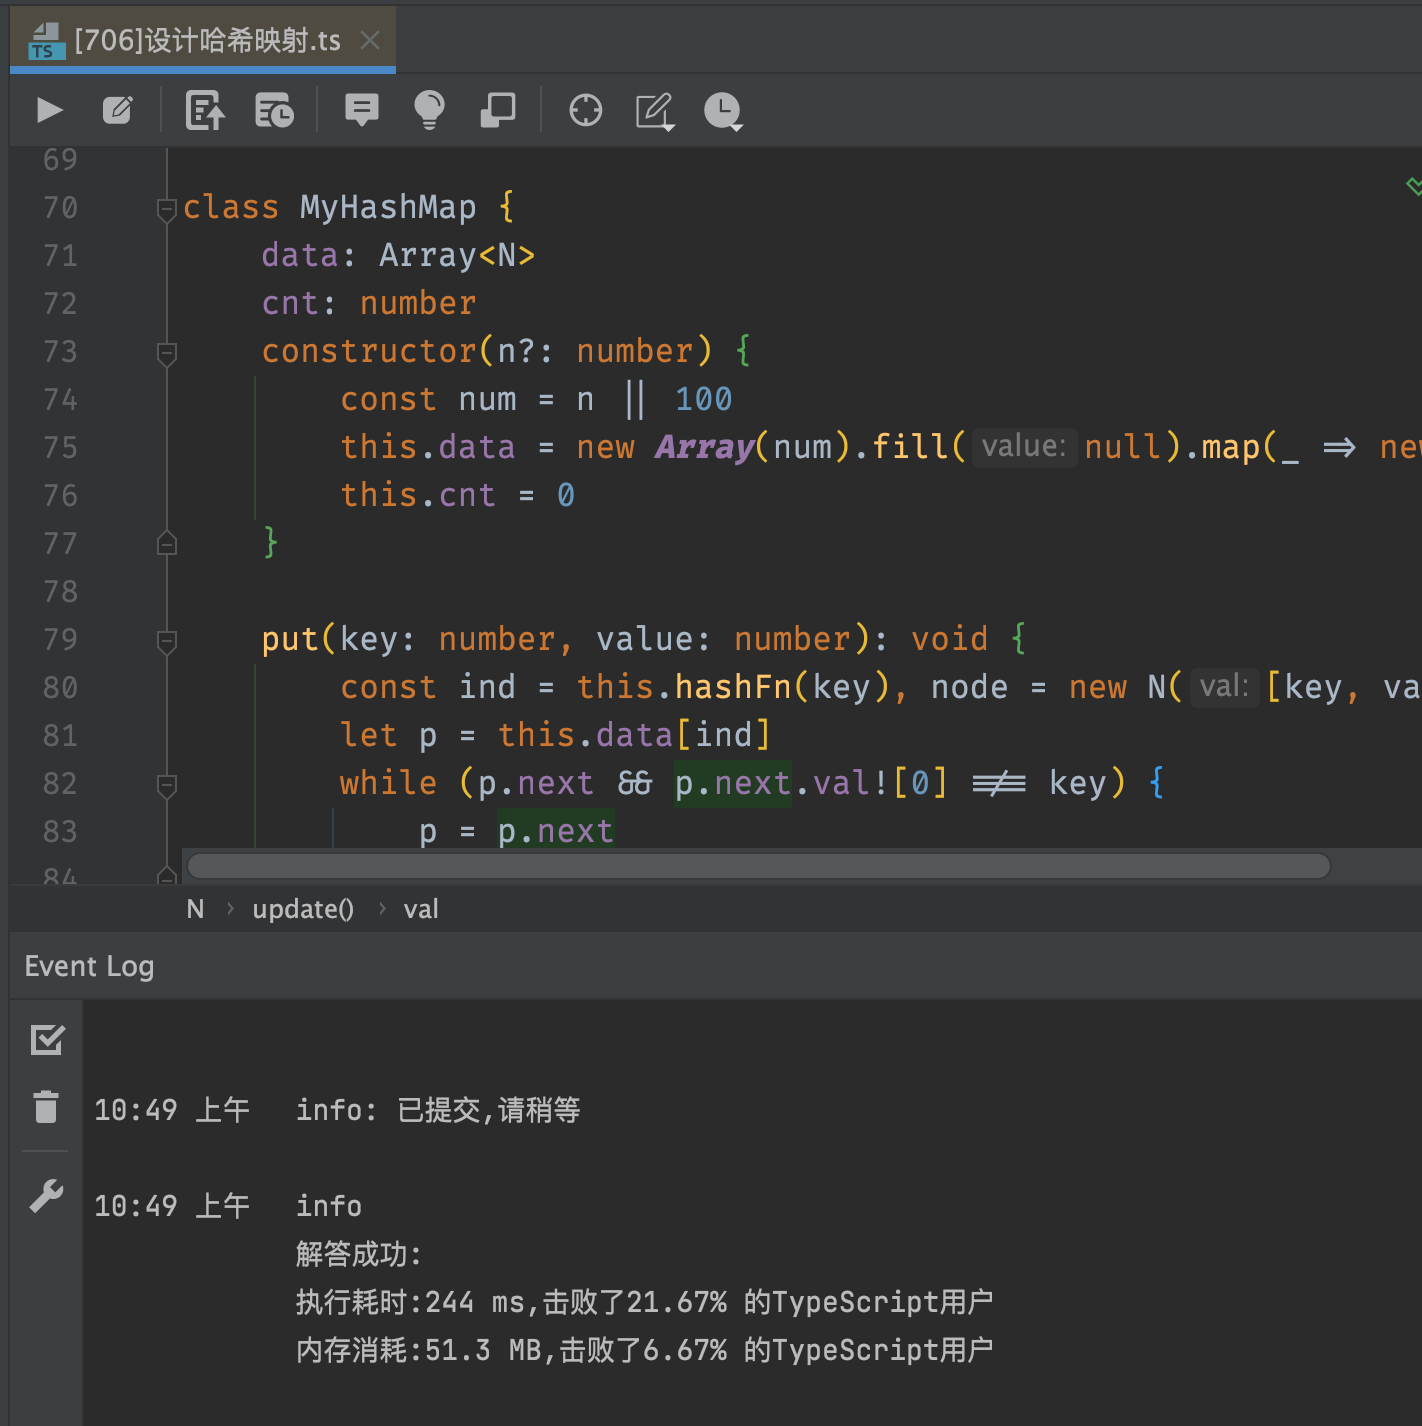Click the green inspection checkmark indicator

tap(1413, 186)
